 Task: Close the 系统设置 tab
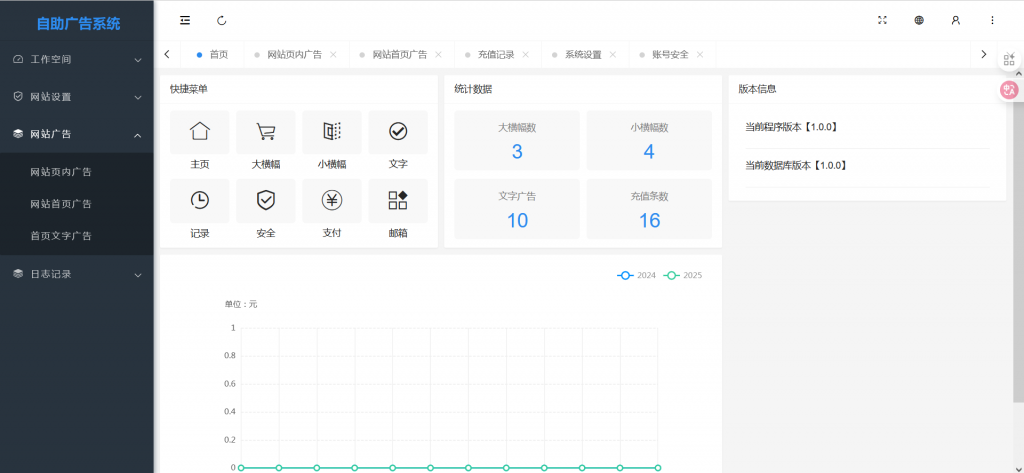613,55
